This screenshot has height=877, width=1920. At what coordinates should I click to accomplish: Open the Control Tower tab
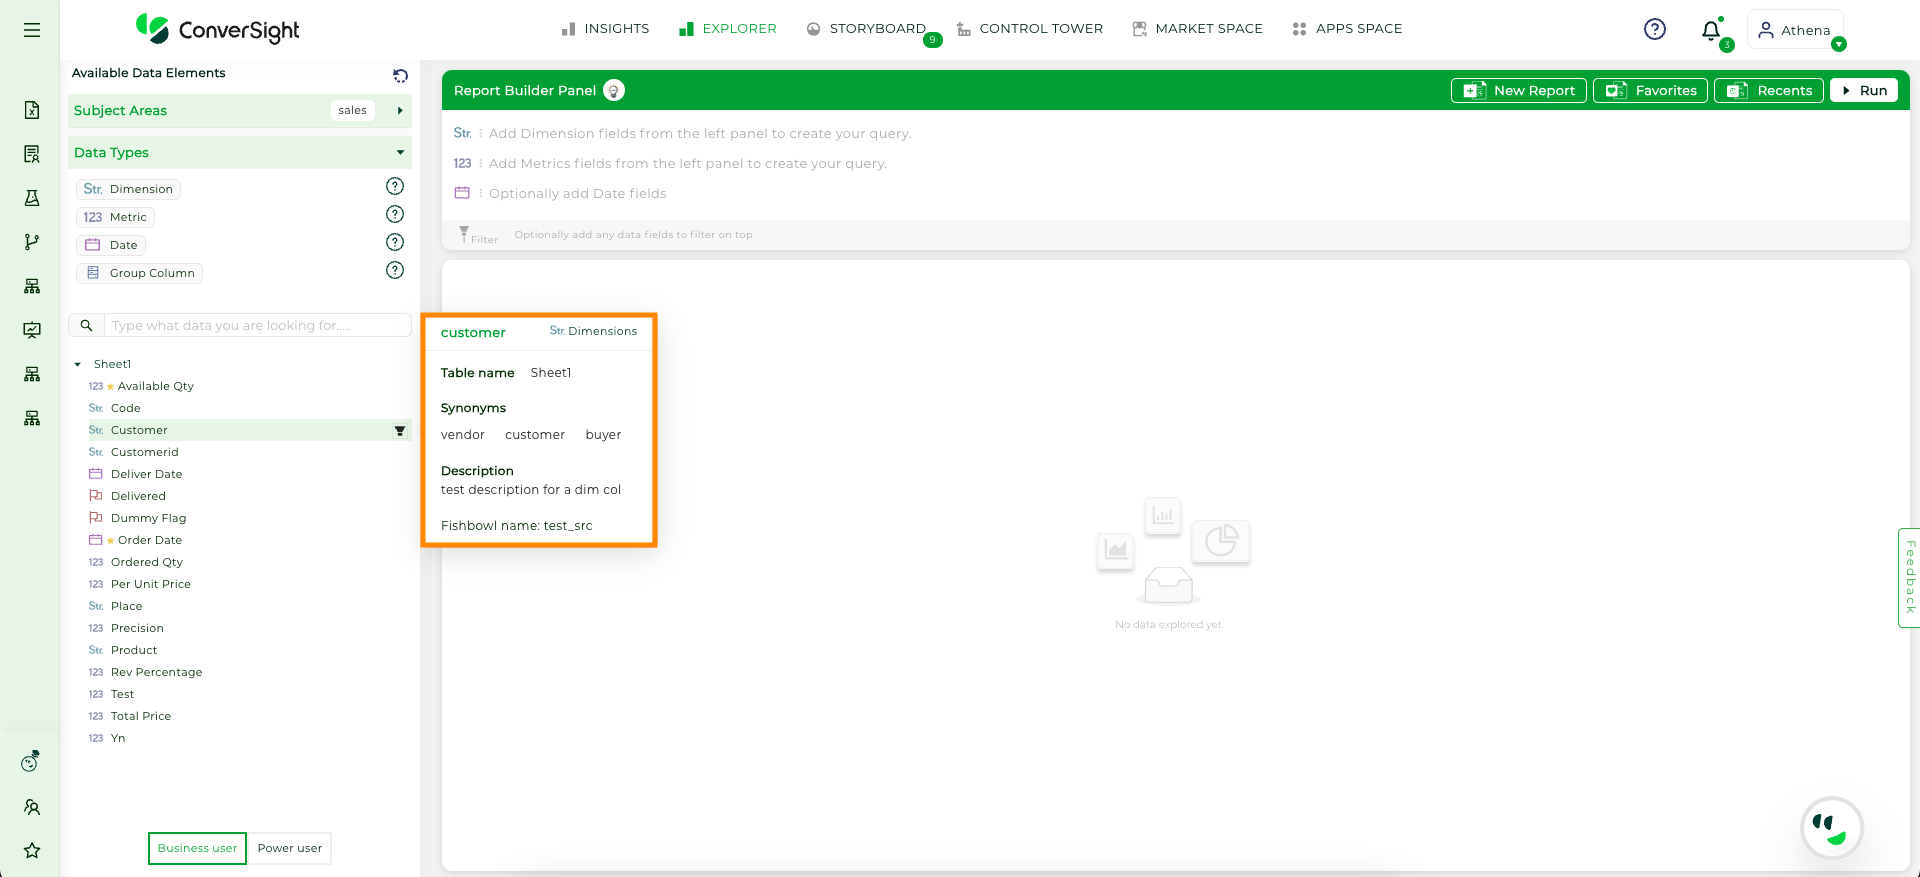1030,29
